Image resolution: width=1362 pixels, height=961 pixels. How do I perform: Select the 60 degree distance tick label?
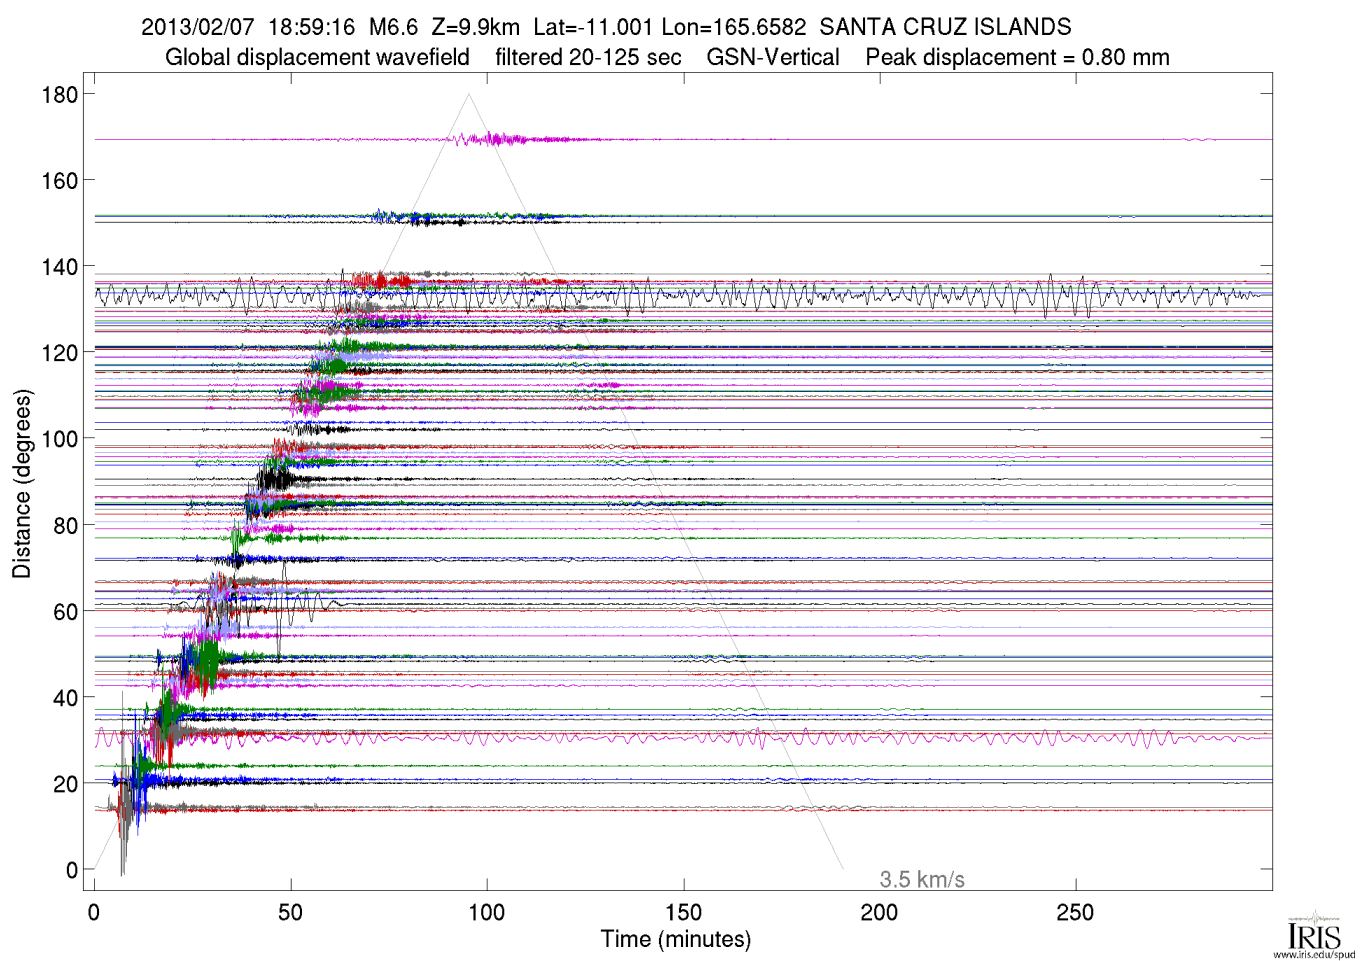65,612
